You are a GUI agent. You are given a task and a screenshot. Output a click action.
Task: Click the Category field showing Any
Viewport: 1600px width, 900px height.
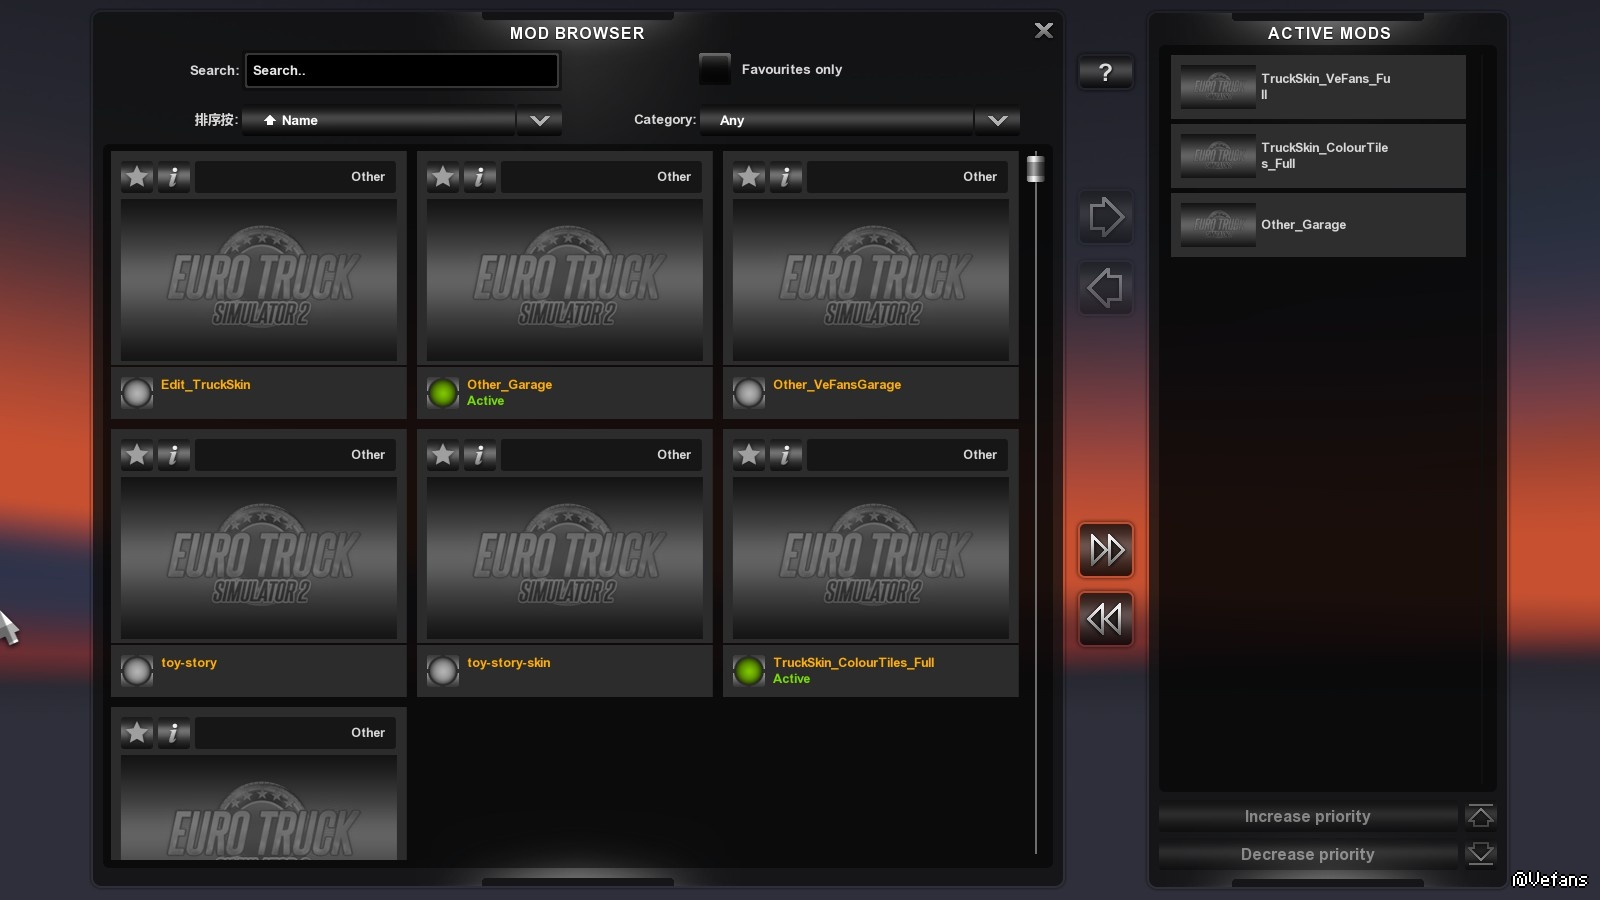837,120
